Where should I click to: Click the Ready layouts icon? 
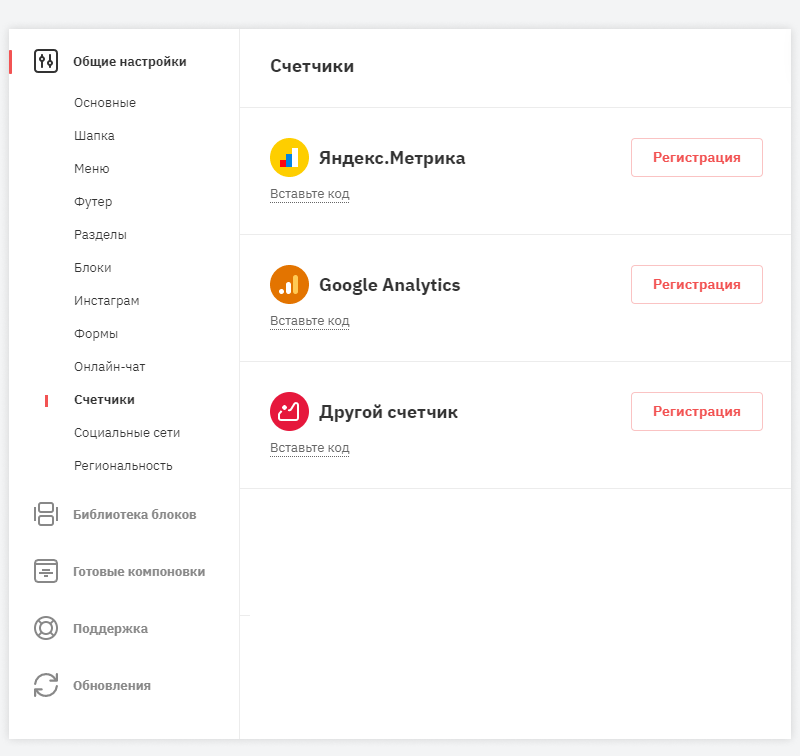(x=46, y=571)
